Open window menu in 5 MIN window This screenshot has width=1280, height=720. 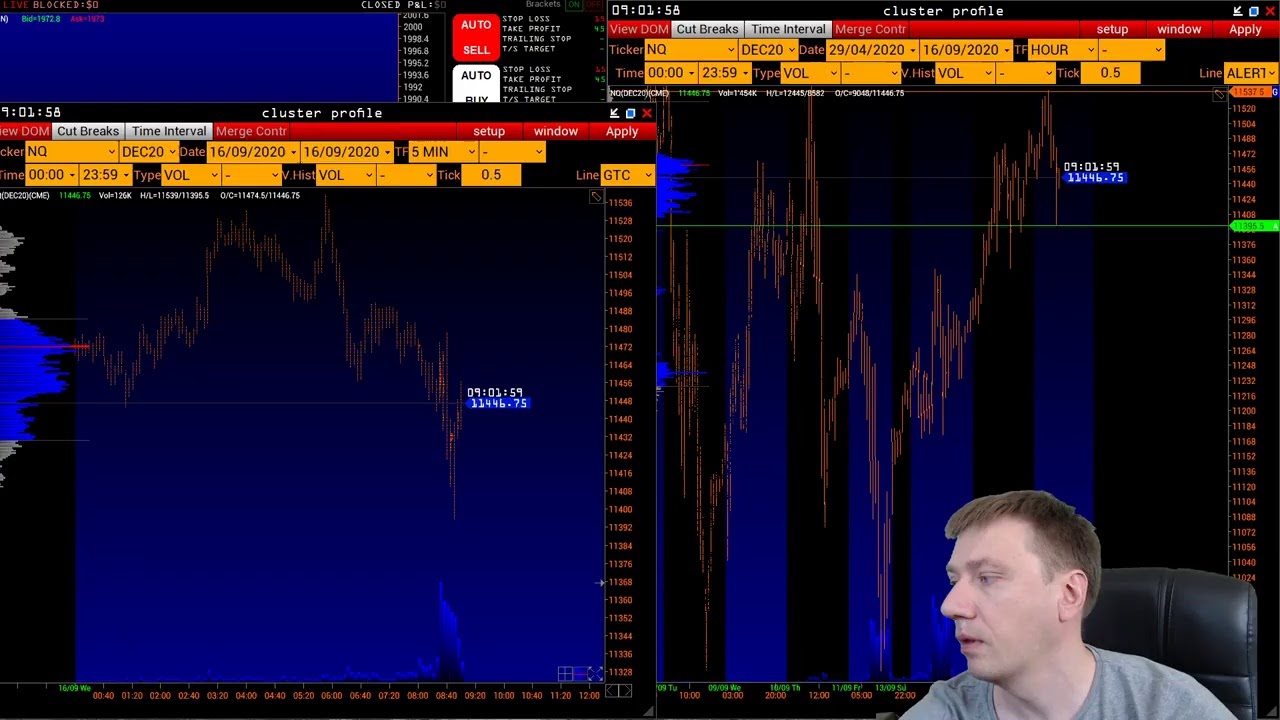[x=555, y=131]
